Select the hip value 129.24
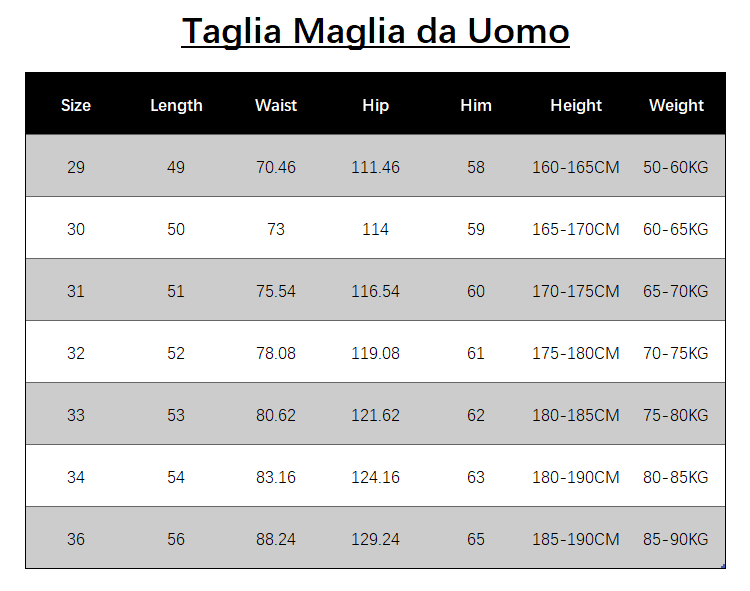 (x=375, y=539)
